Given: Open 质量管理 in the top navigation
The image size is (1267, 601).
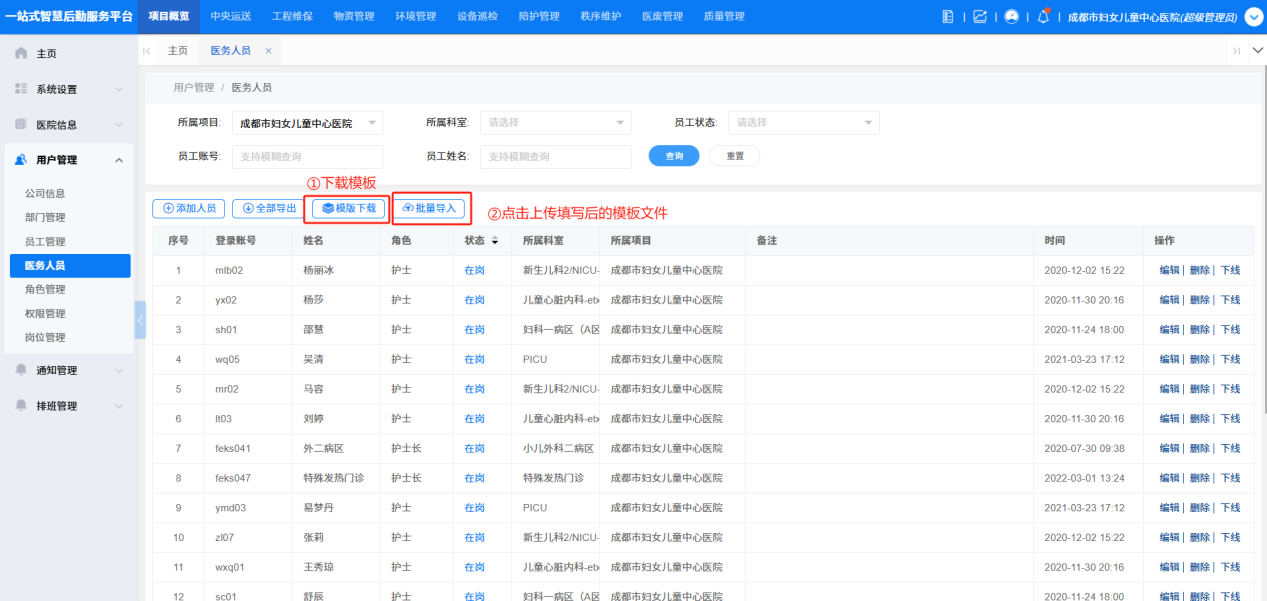Looking at the screenshot, I should click(724, 16).
